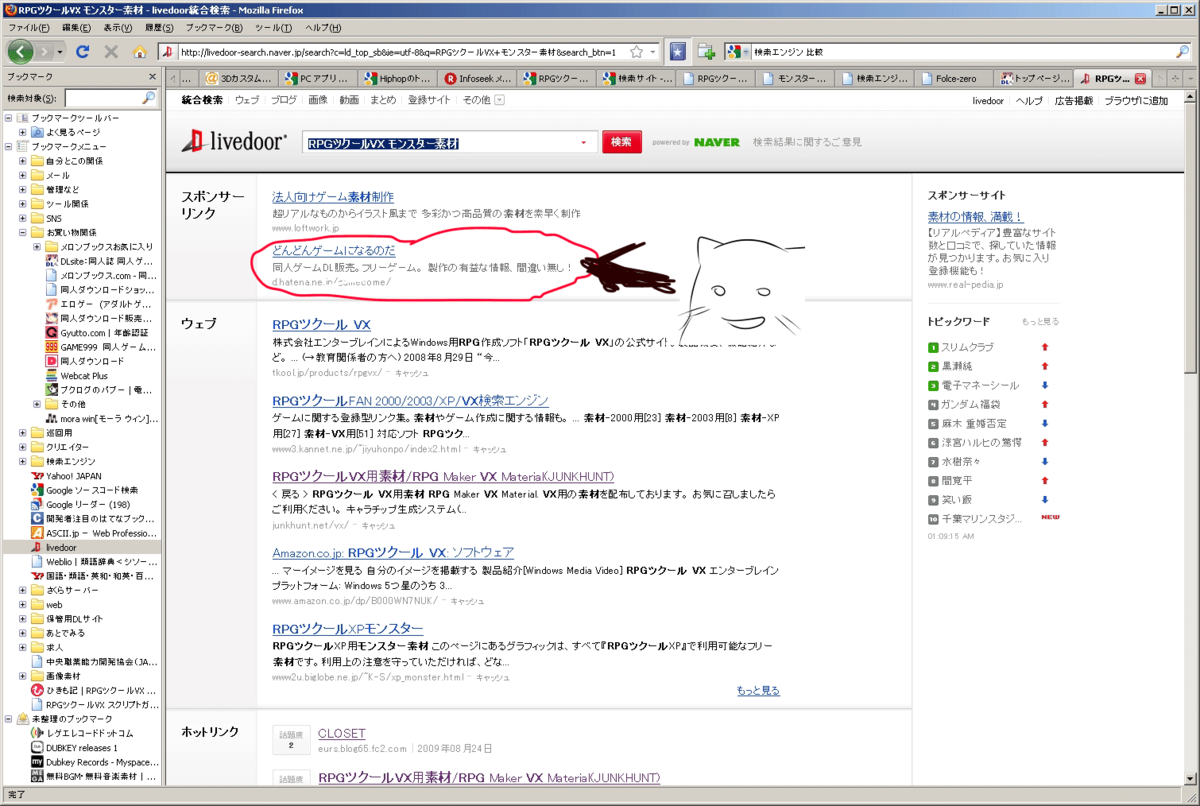Bookmark this page with the star in URL bar

point(637,51)
